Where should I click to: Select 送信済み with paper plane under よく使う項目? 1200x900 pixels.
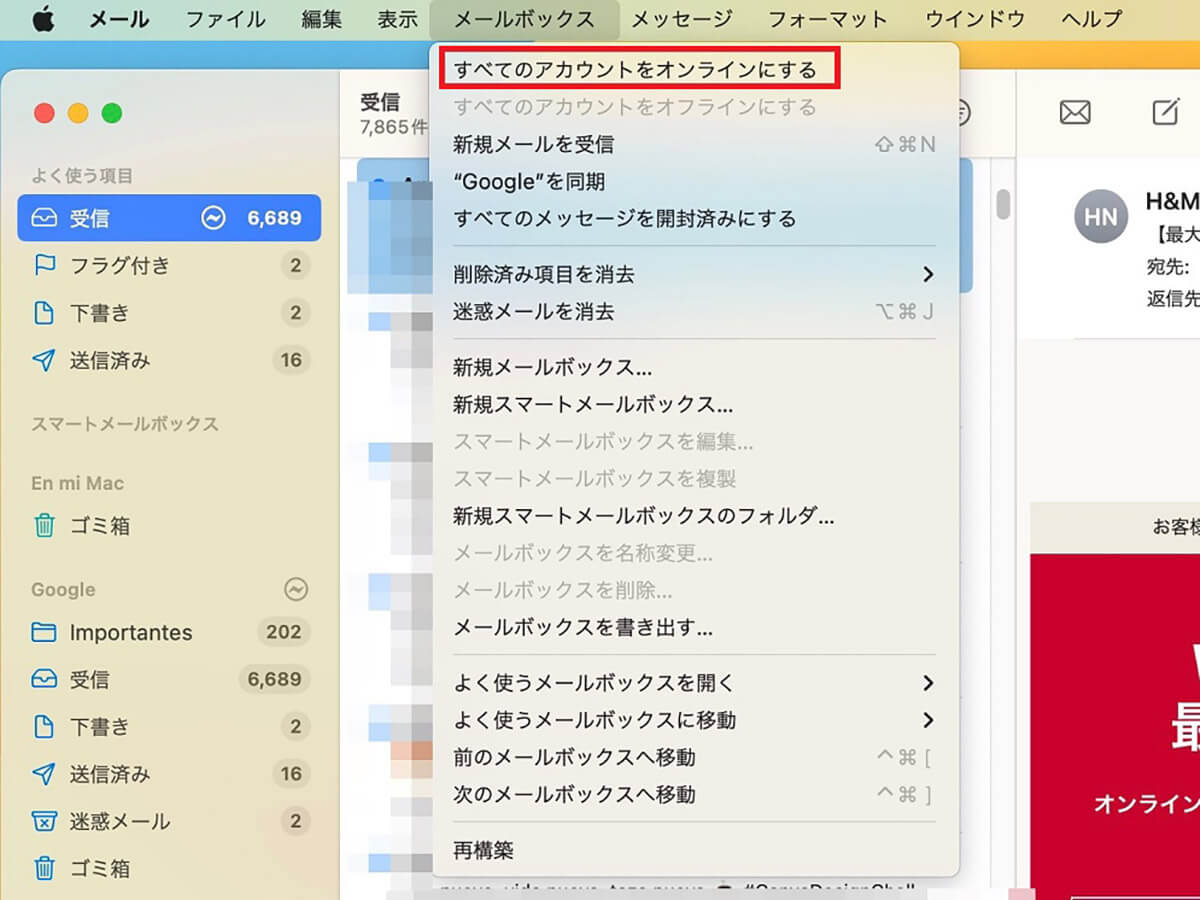169,360
